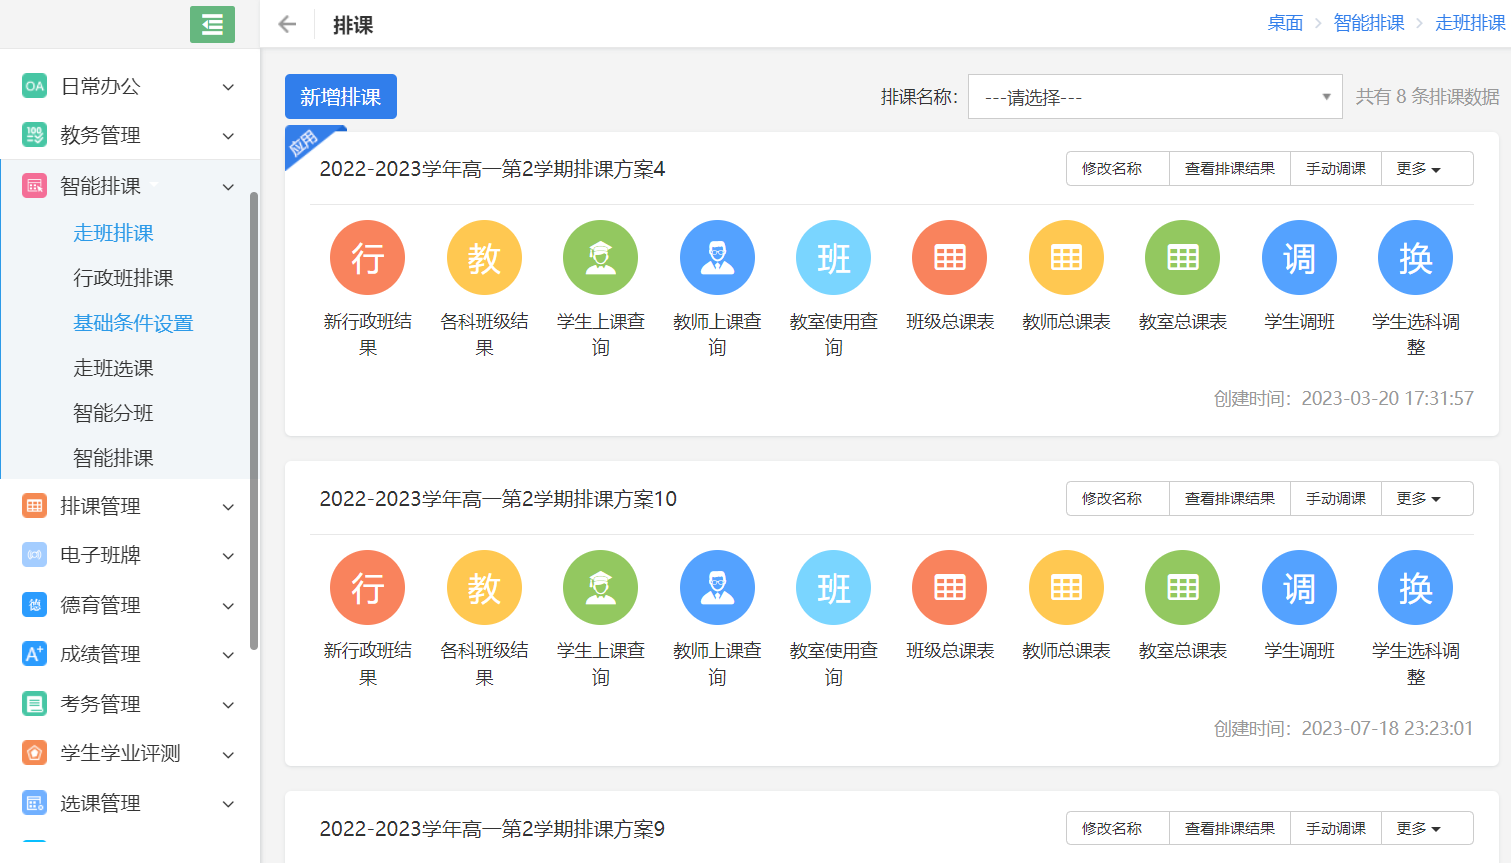Open 教室总课表 in 方案10
The width and height of the screenshot is (1511, 863).
coord(1183,588)
